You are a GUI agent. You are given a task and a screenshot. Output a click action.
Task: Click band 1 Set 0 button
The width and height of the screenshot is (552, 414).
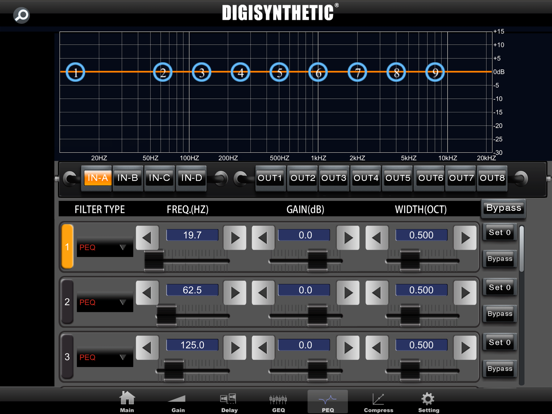pyautogui.click(x=500, y=232)
